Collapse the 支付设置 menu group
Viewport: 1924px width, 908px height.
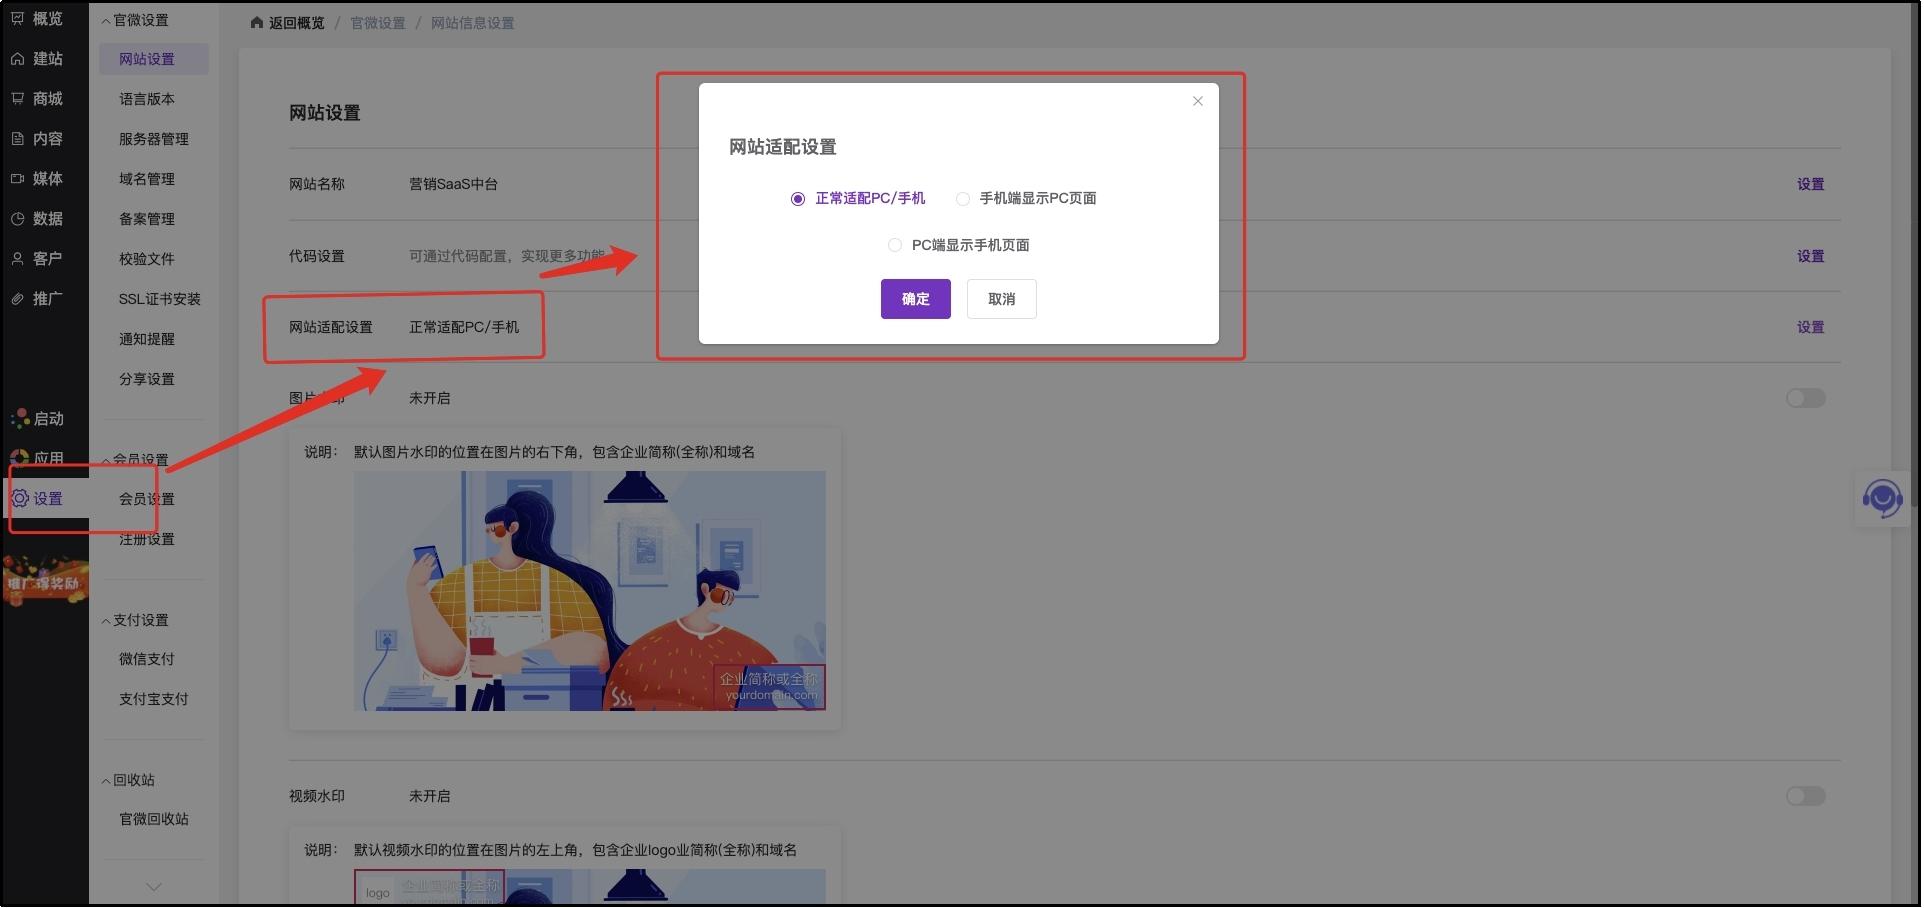click(135, 620)
